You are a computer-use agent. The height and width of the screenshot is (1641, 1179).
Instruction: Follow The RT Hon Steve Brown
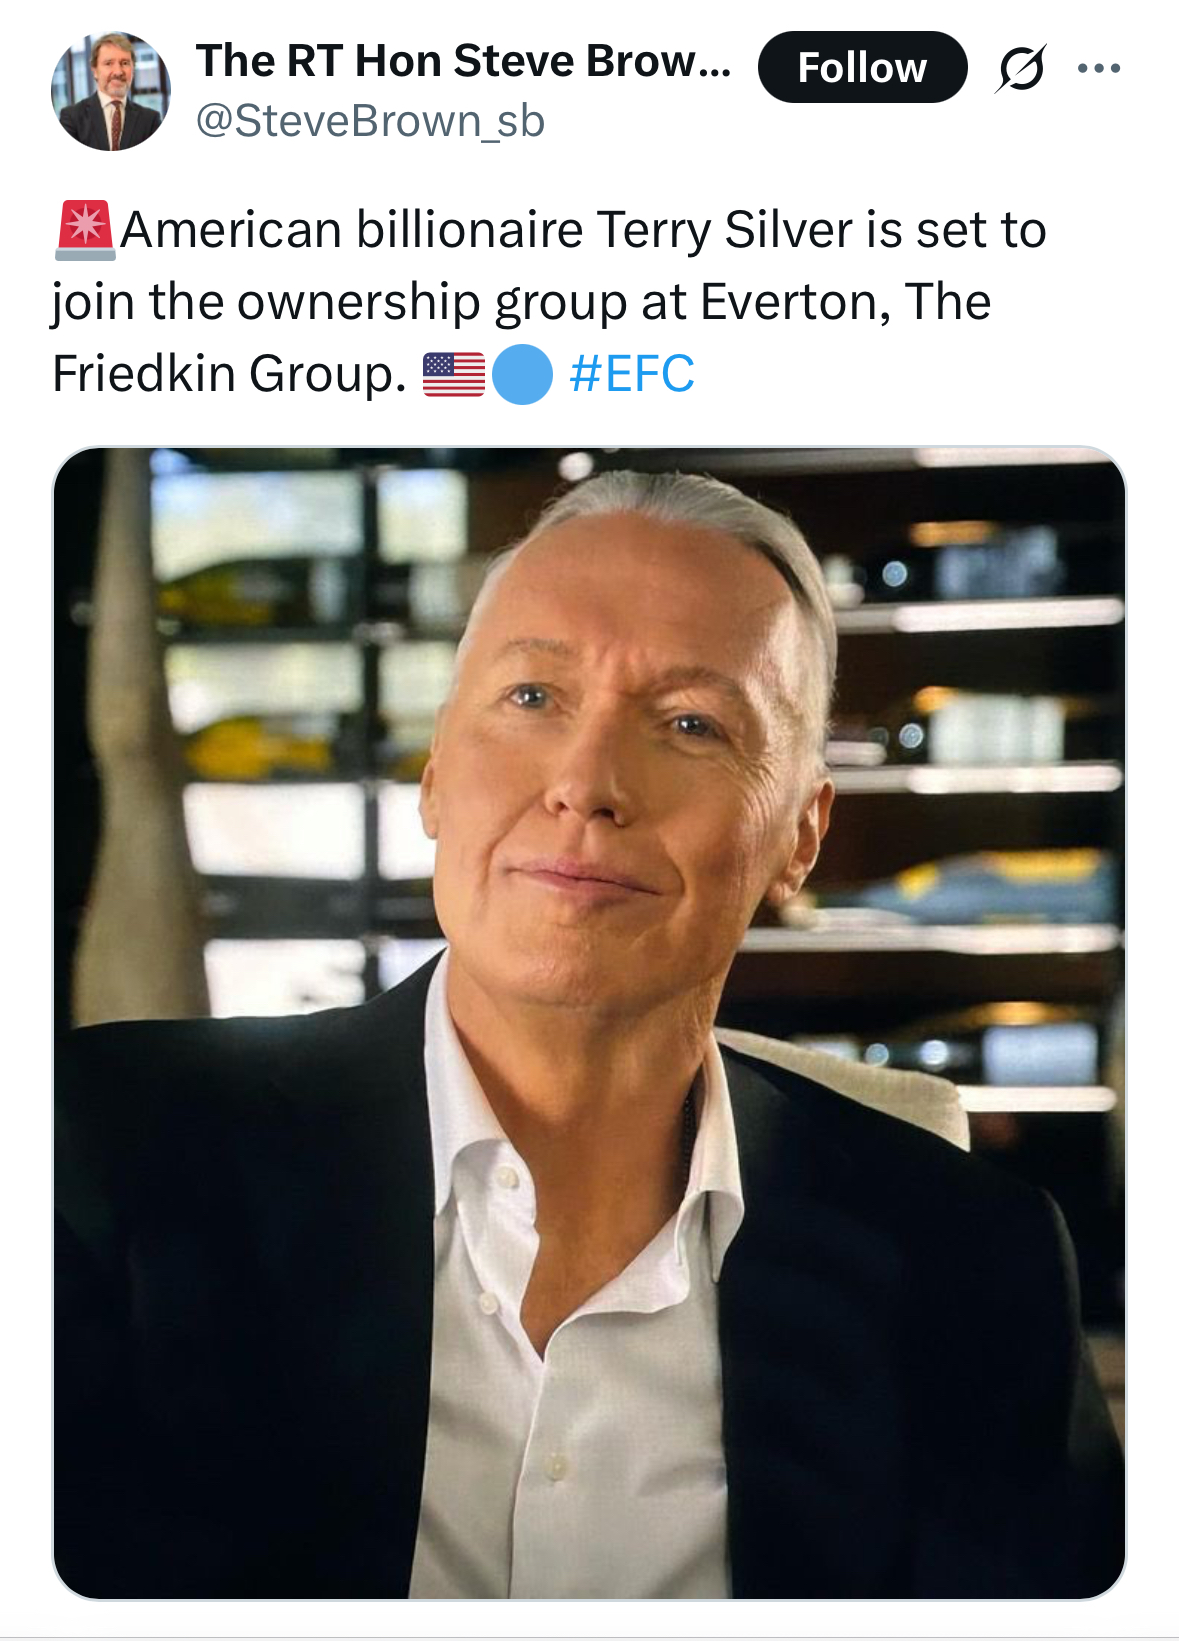(862, 68)
